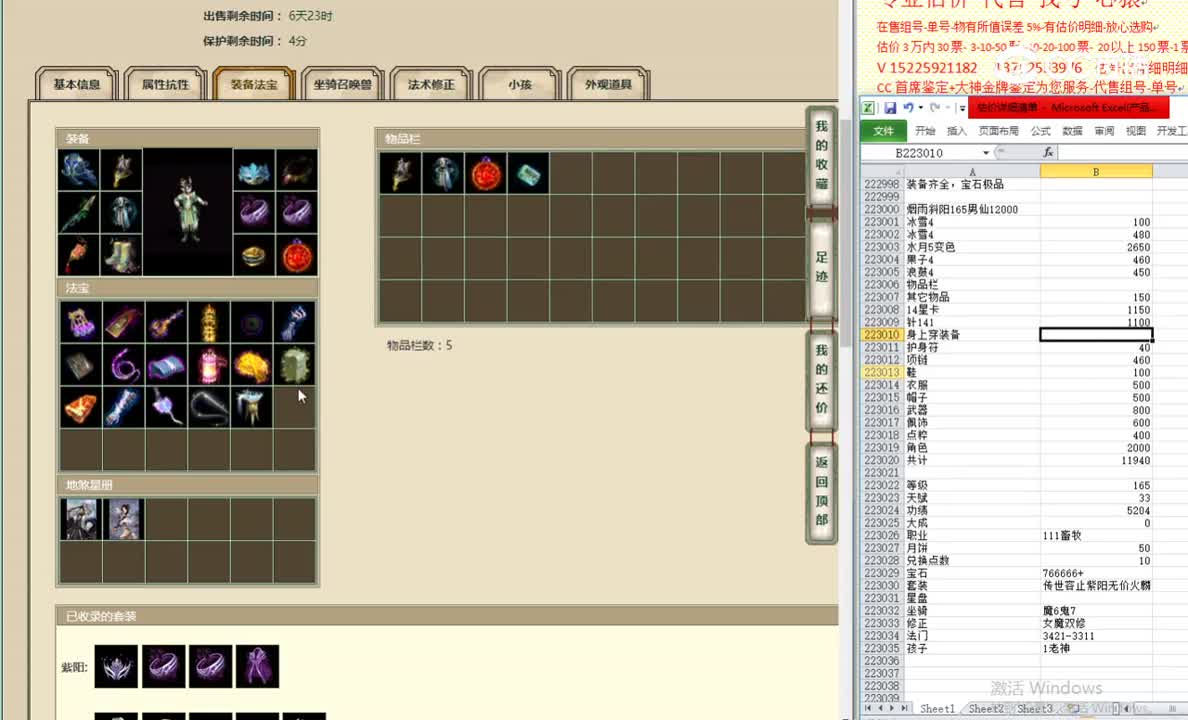Switch to Sheet2 tab in Excel
This screenshot has height=720, width=1188.
click(986, 709)
